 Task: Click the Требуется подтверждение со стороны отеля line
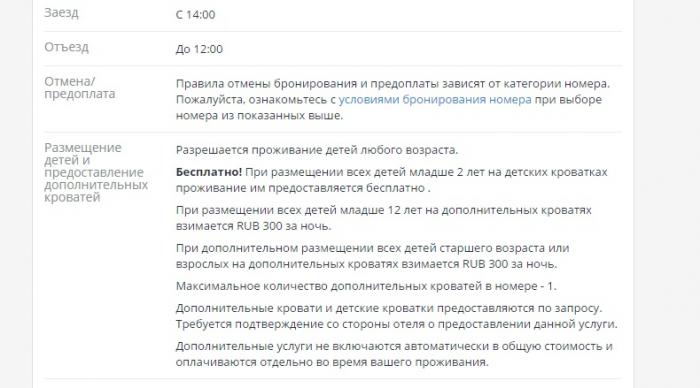click(396, 324)
